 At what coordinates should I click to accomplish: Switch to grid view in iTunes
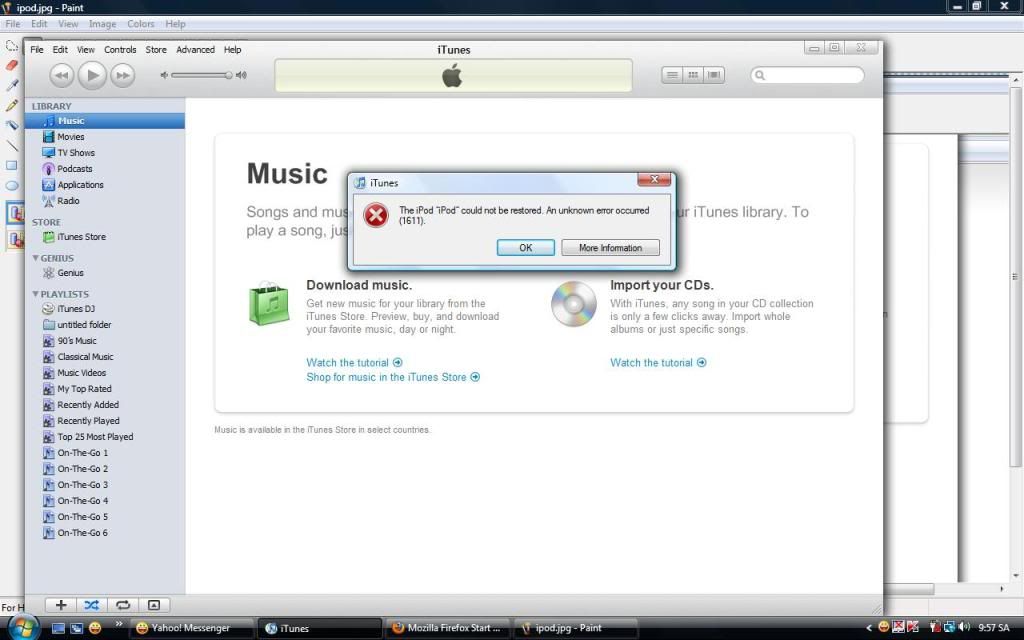(x=693, y=75)
